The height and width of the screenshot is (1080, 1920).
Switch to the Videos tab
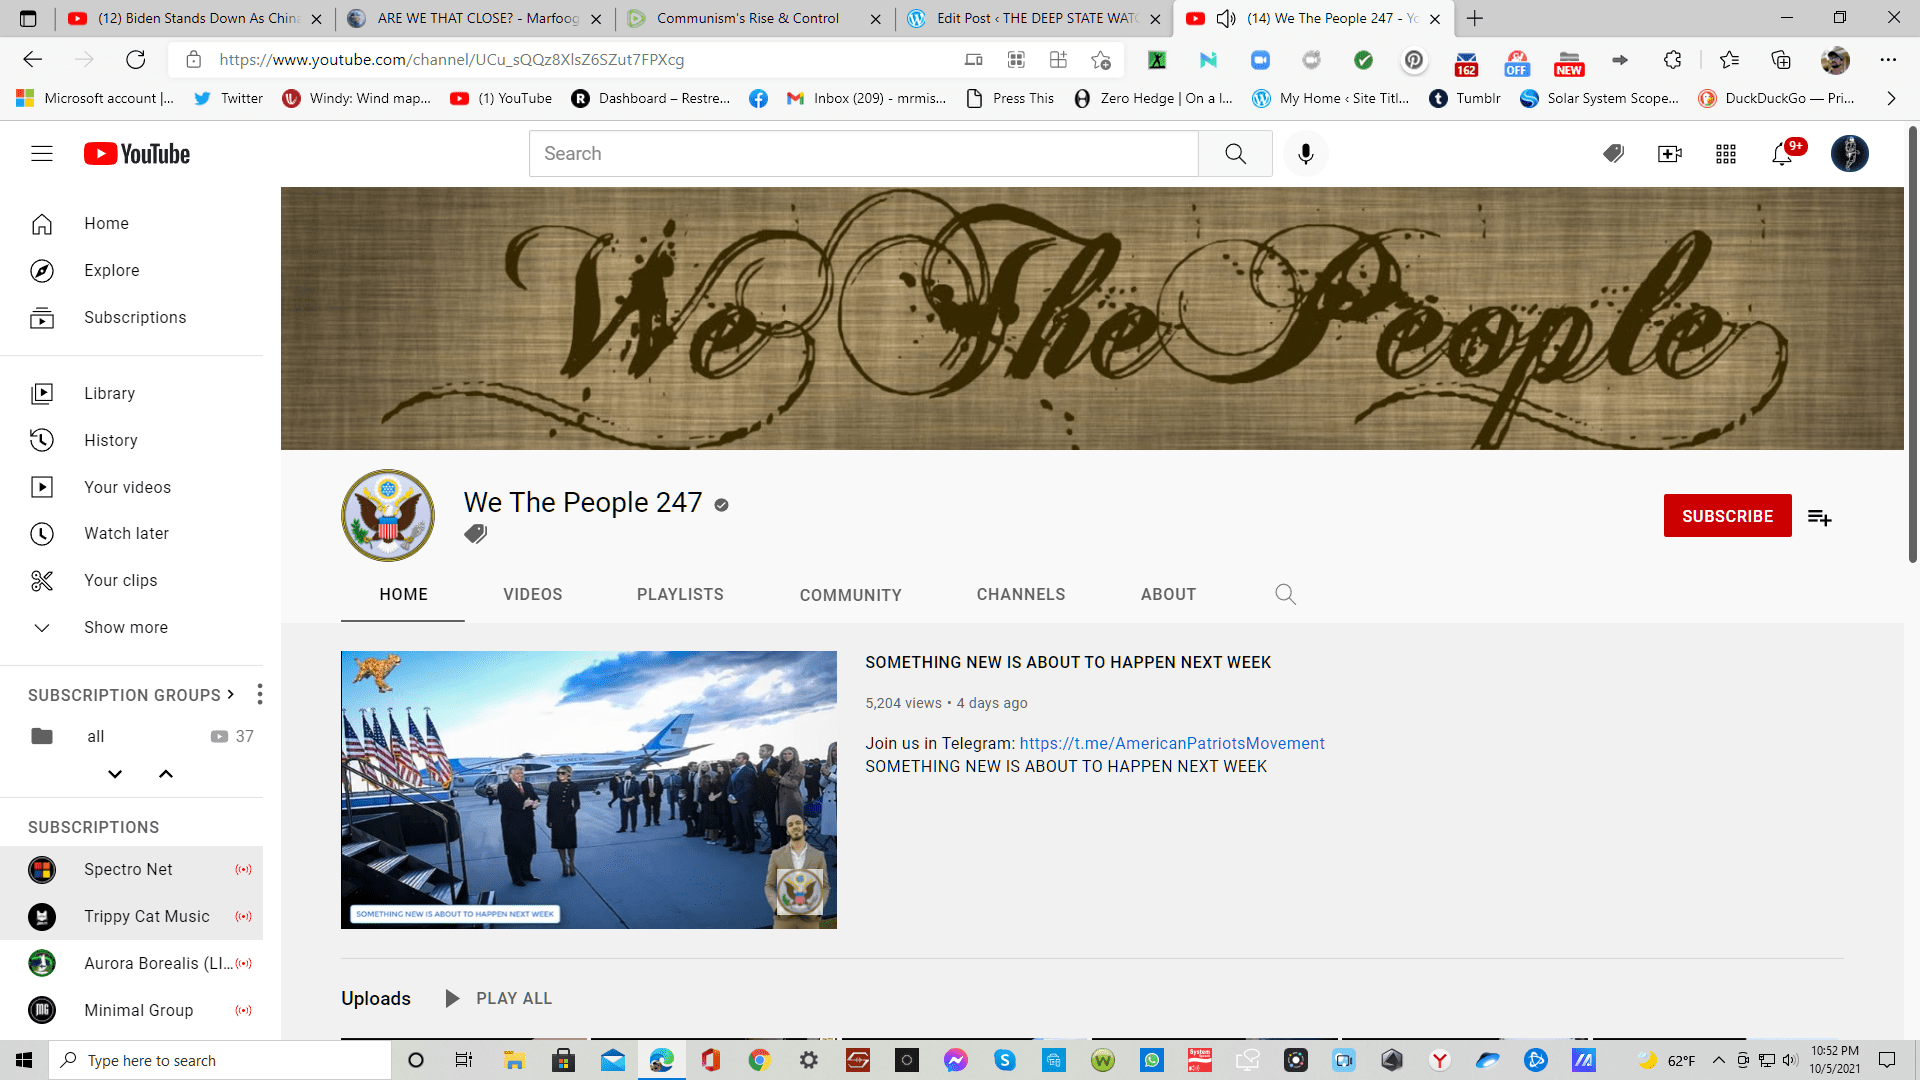(532, 595)
